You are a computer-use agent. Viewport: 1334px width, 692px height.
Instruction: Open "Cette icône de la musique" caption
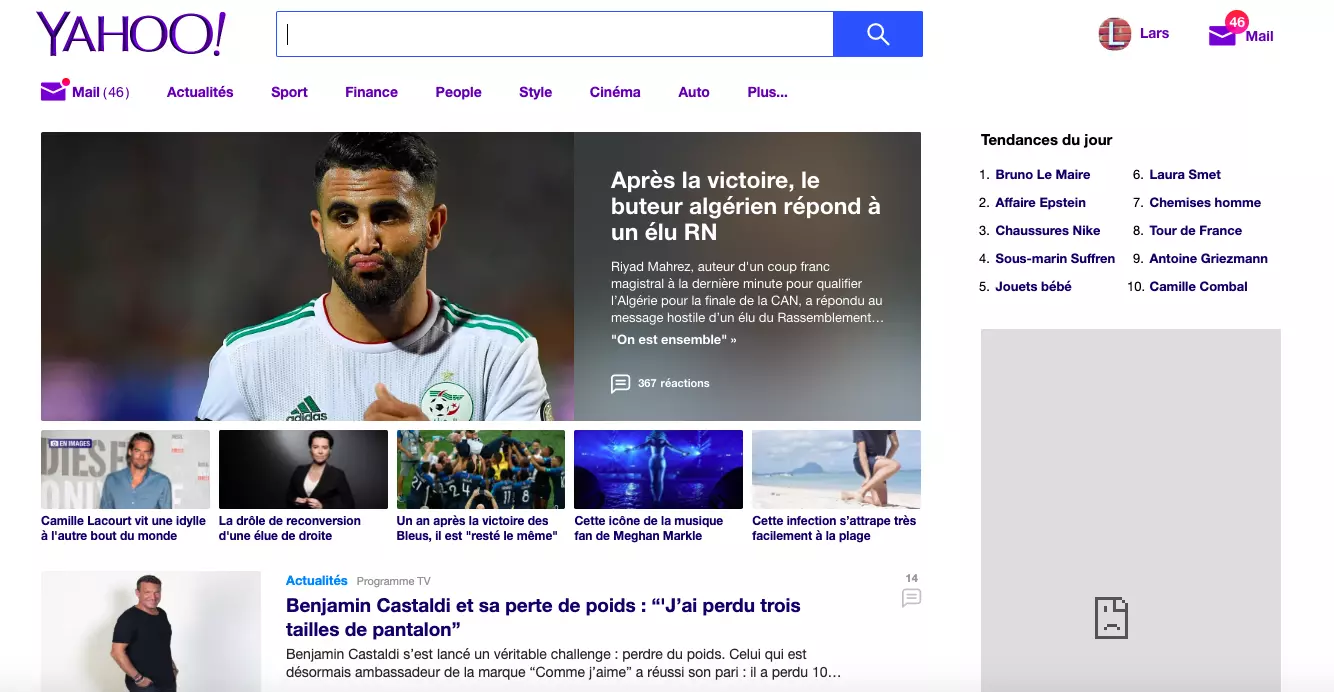click(x=648, y=528)
